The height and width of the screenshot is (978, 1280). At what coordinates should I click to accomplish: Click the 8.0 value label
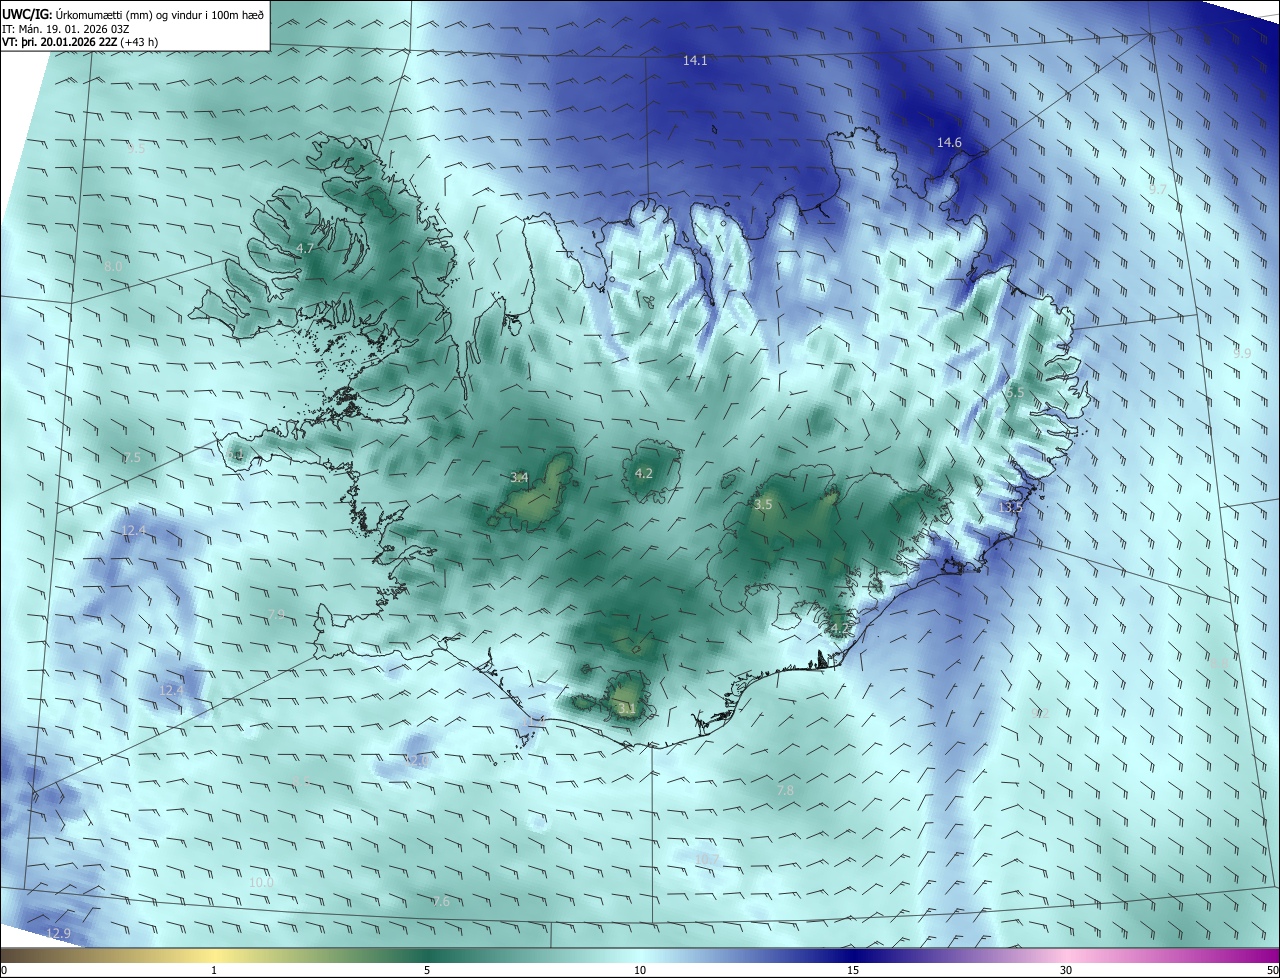click(113, 267)
